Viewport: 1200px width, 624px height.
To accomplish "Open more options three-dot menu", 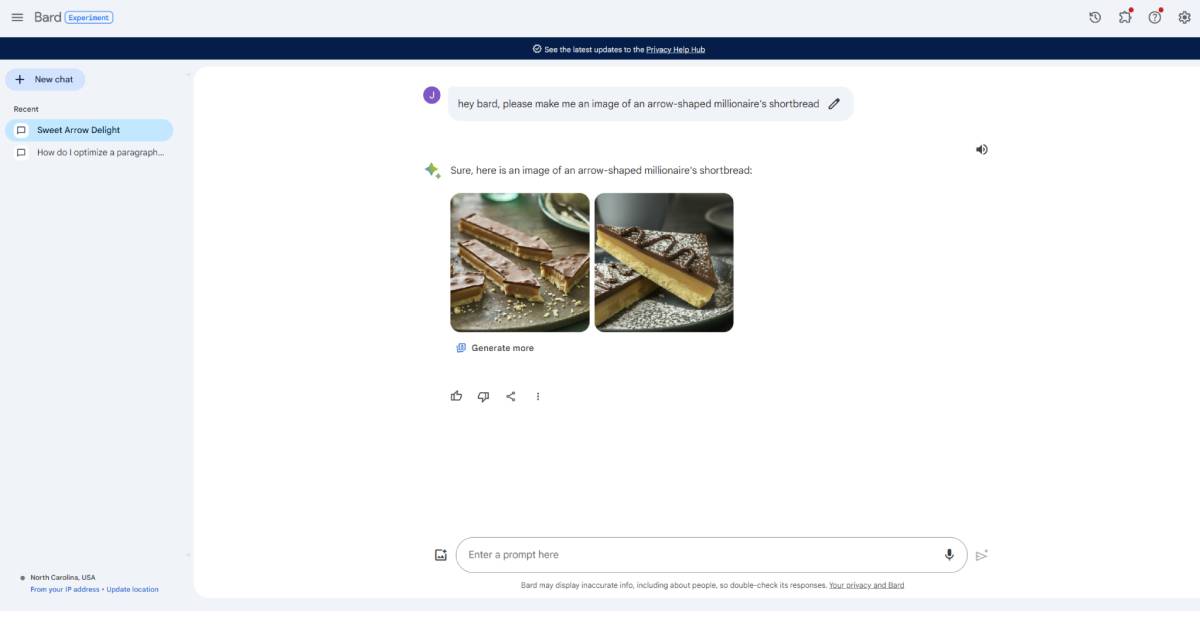I will 538,396.
